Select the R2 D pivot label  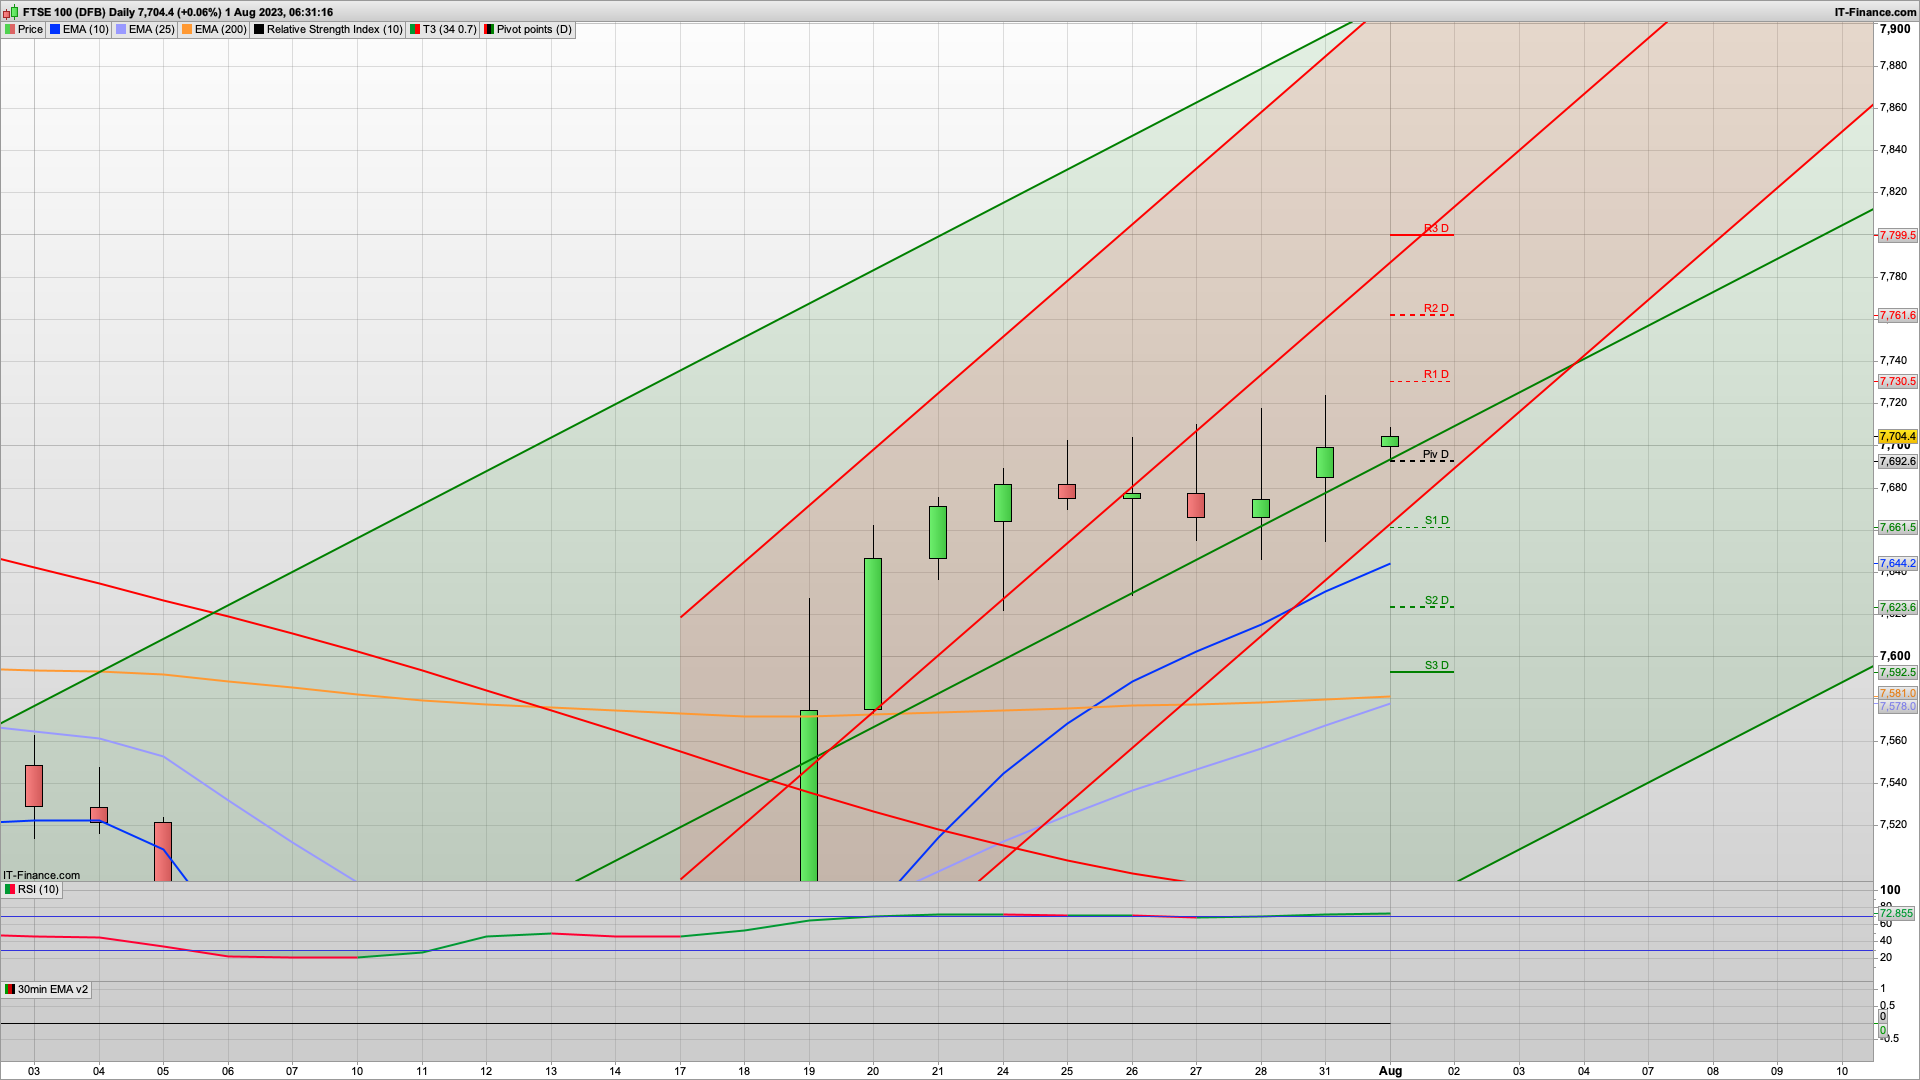pyautogui.click(x=1436, y=309)
